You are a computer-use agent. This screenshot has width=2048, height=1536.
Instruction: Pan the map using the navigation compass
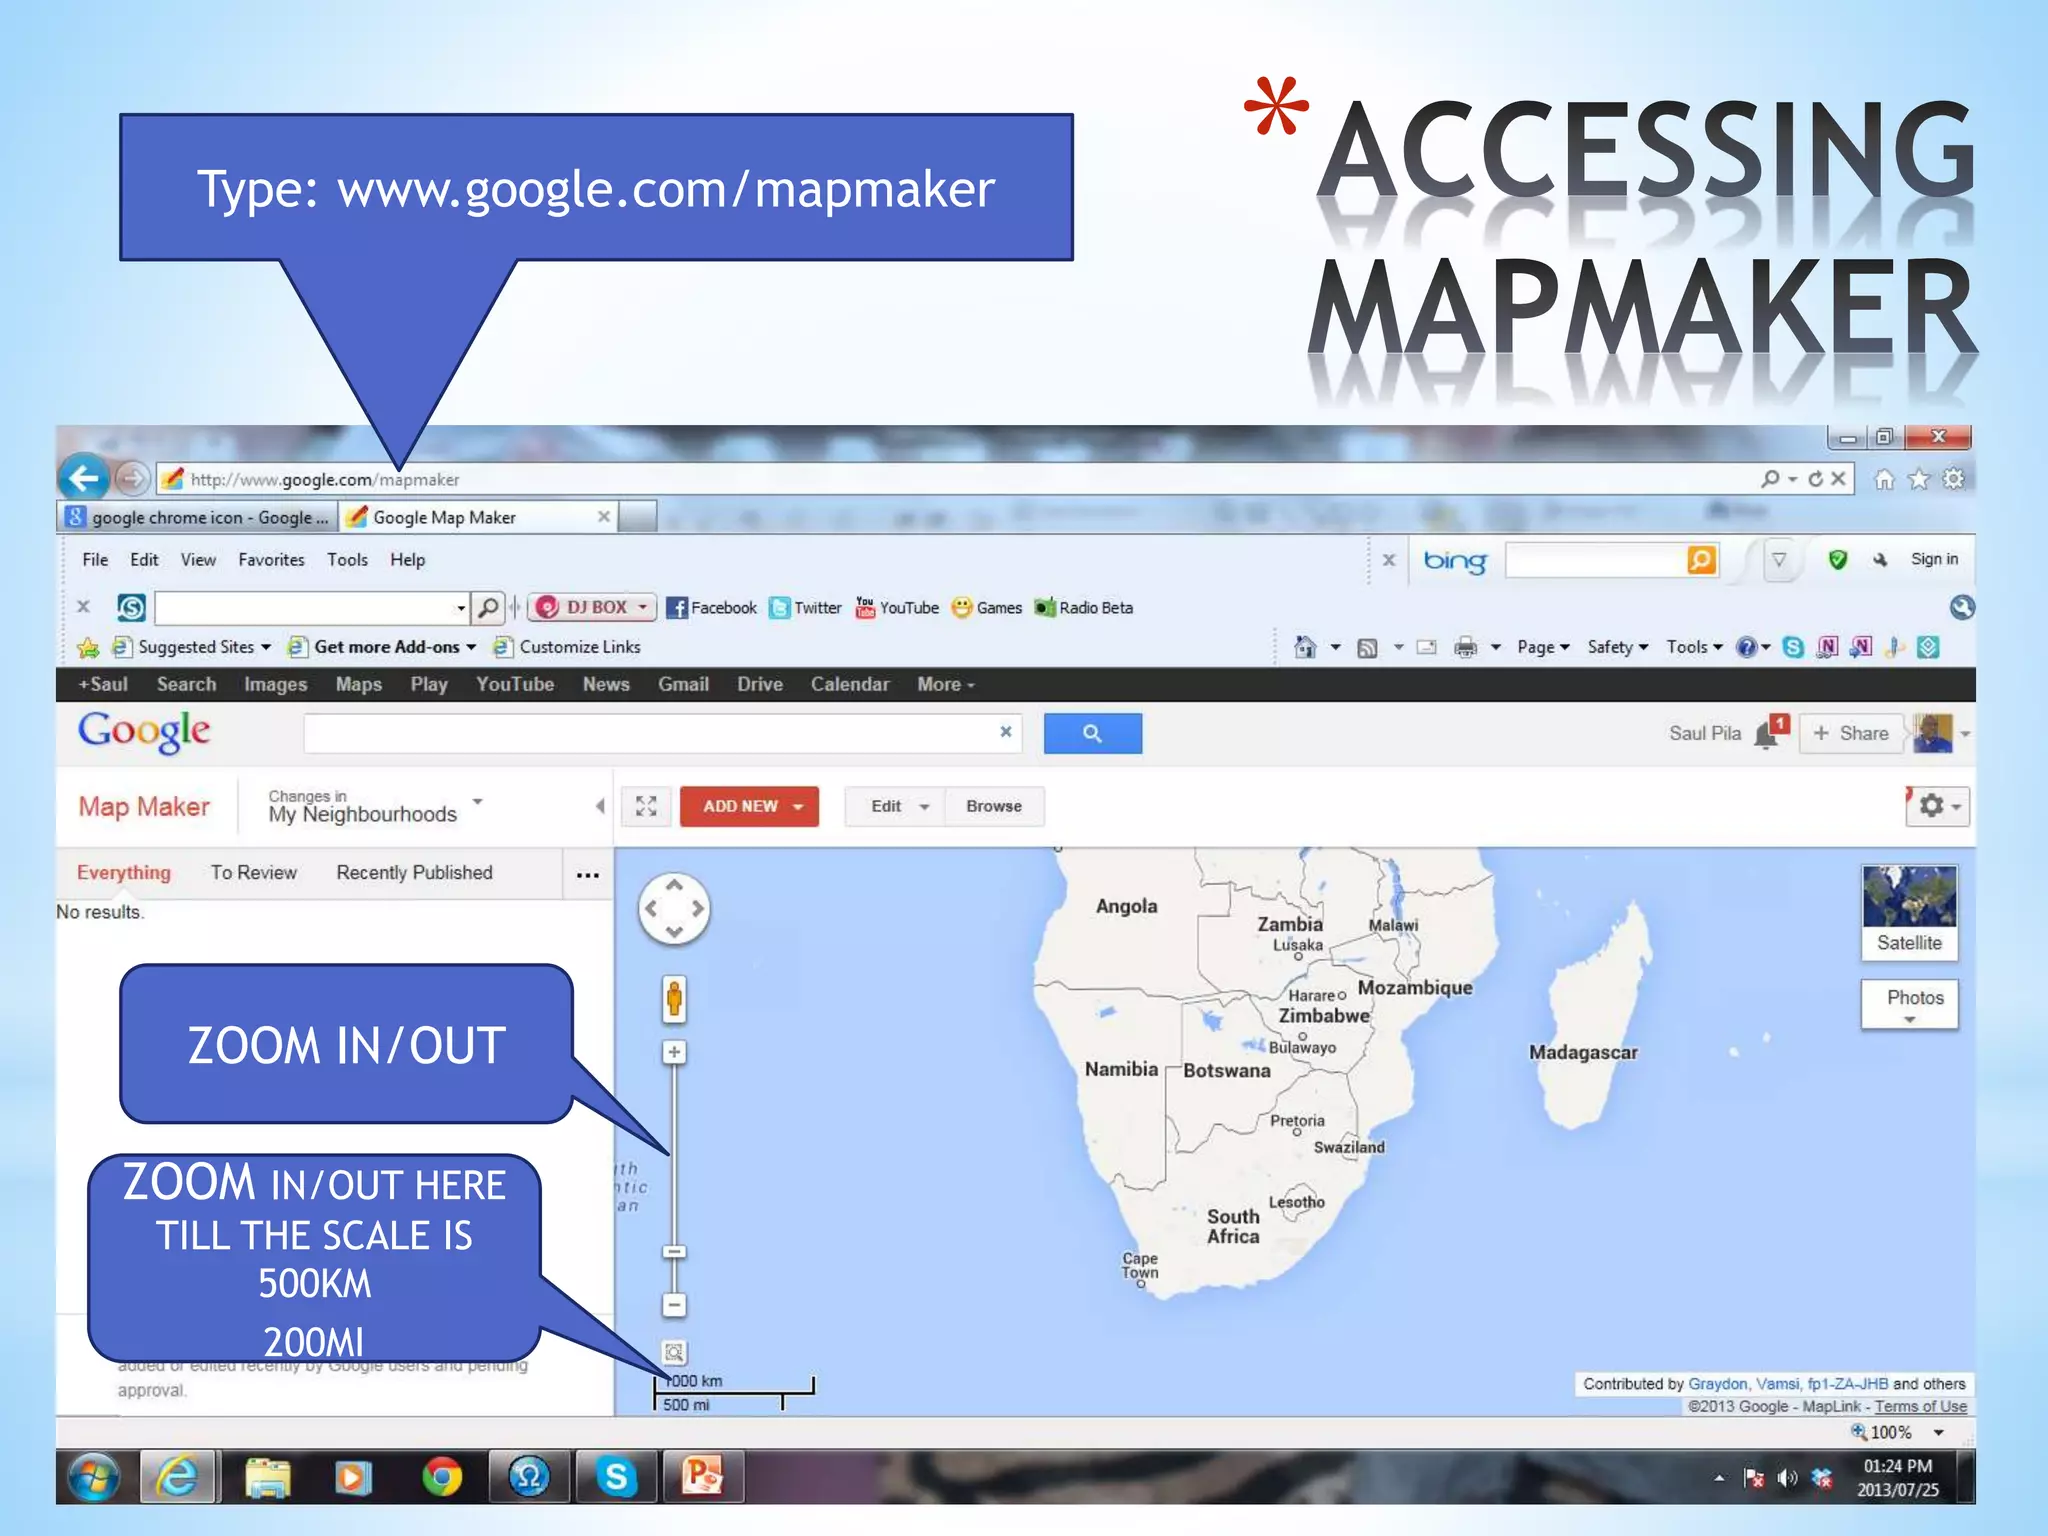coord(674,909)
